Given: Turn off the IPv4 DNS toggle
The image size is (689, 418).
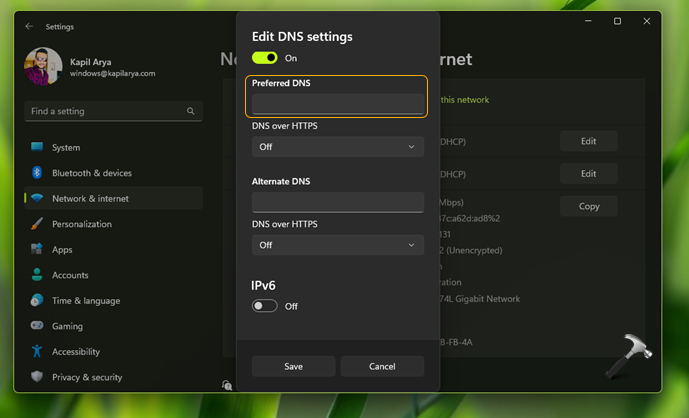Looking at the screenshot, I should coord(265,58).
